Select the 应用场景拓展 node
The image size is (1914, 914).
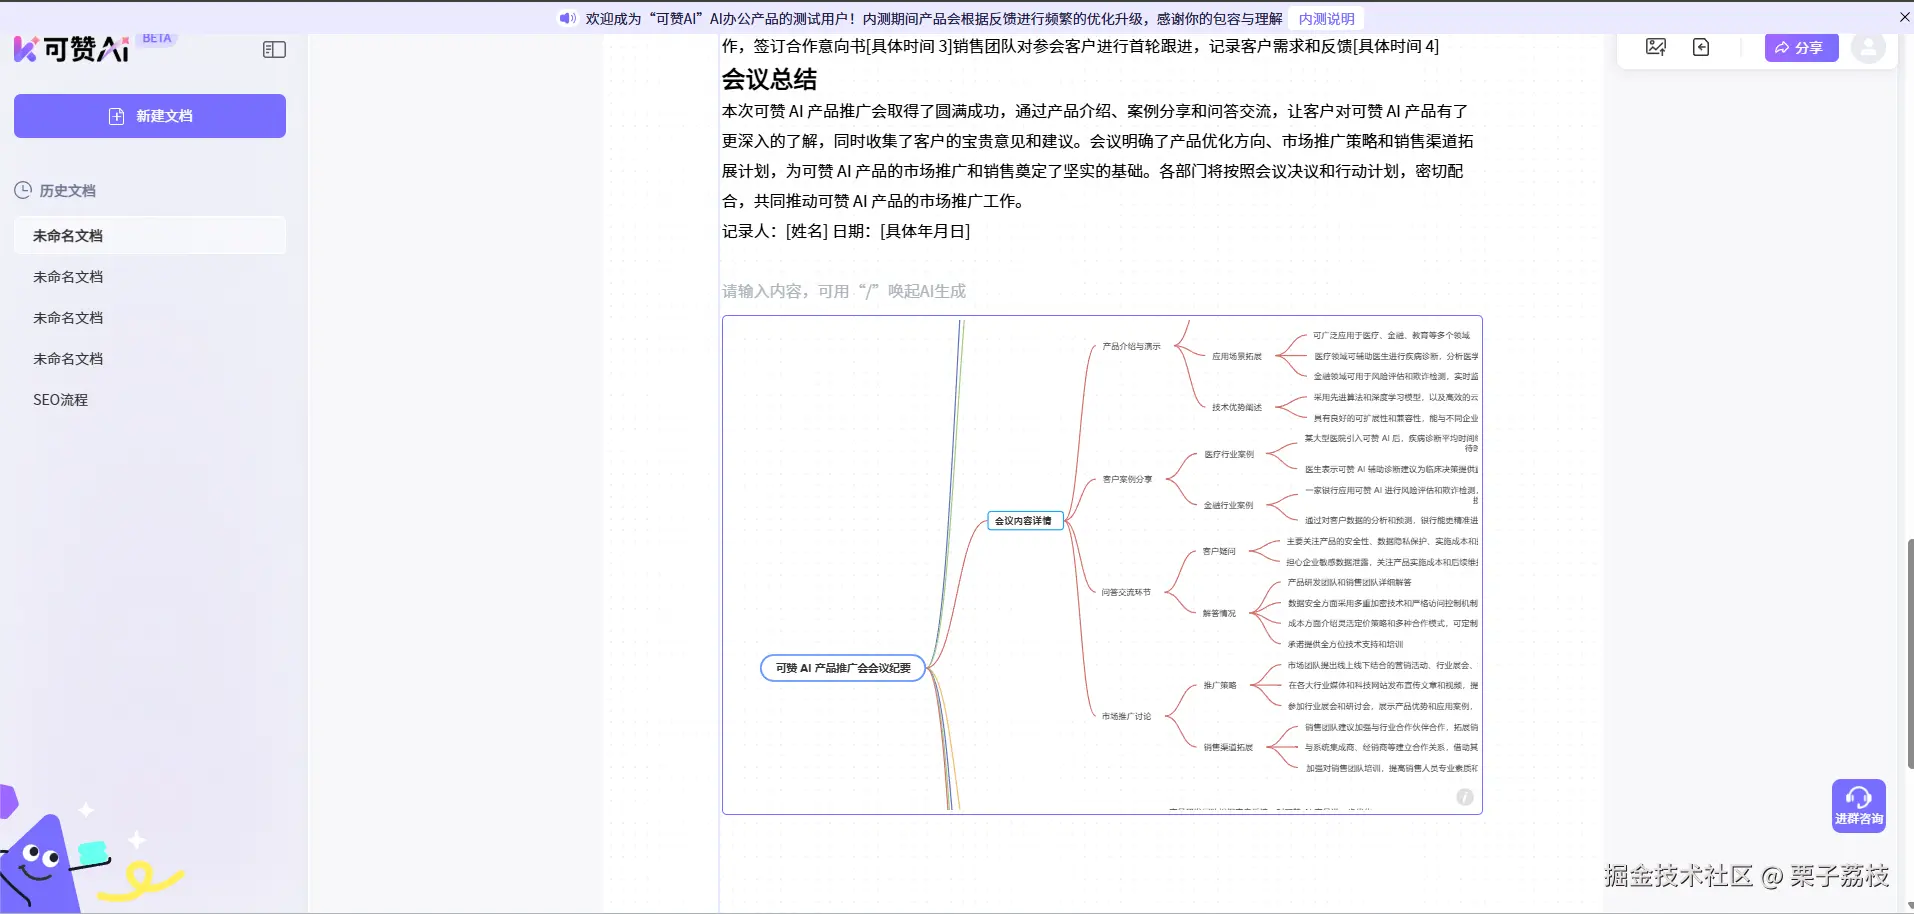tap(1237, 357)
